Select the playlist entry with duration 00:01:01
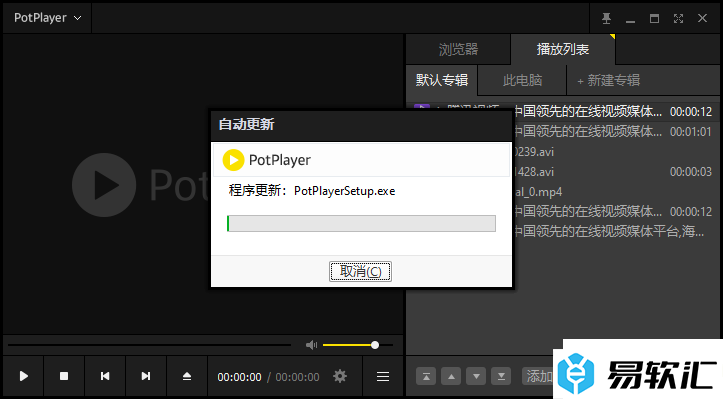Viewport: 723px width, 399px height. click(x=616, y=131)
